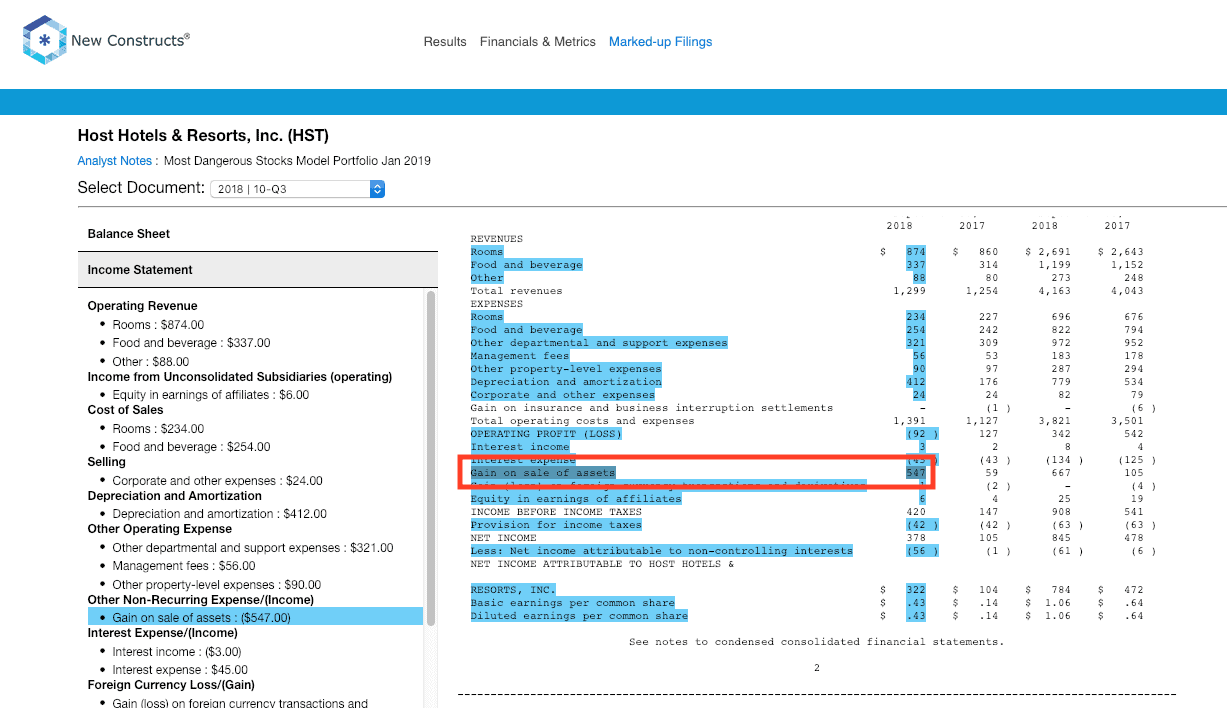Viewport: 1227px width, 708px height.
Task: Select Rooms : $874.00 under Operating Revenue
Action: pyautogui.click(x=158, y=325)
